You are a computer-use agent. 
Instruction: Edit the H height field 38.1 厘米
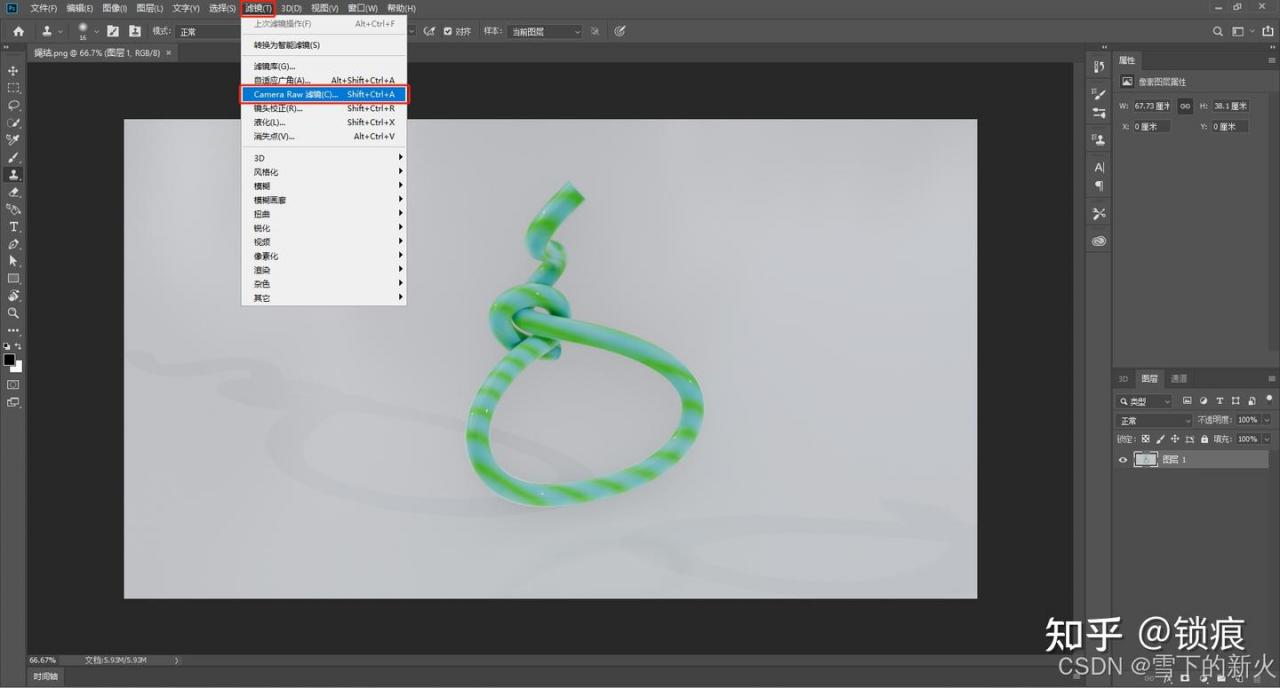tap(1230, 106)
